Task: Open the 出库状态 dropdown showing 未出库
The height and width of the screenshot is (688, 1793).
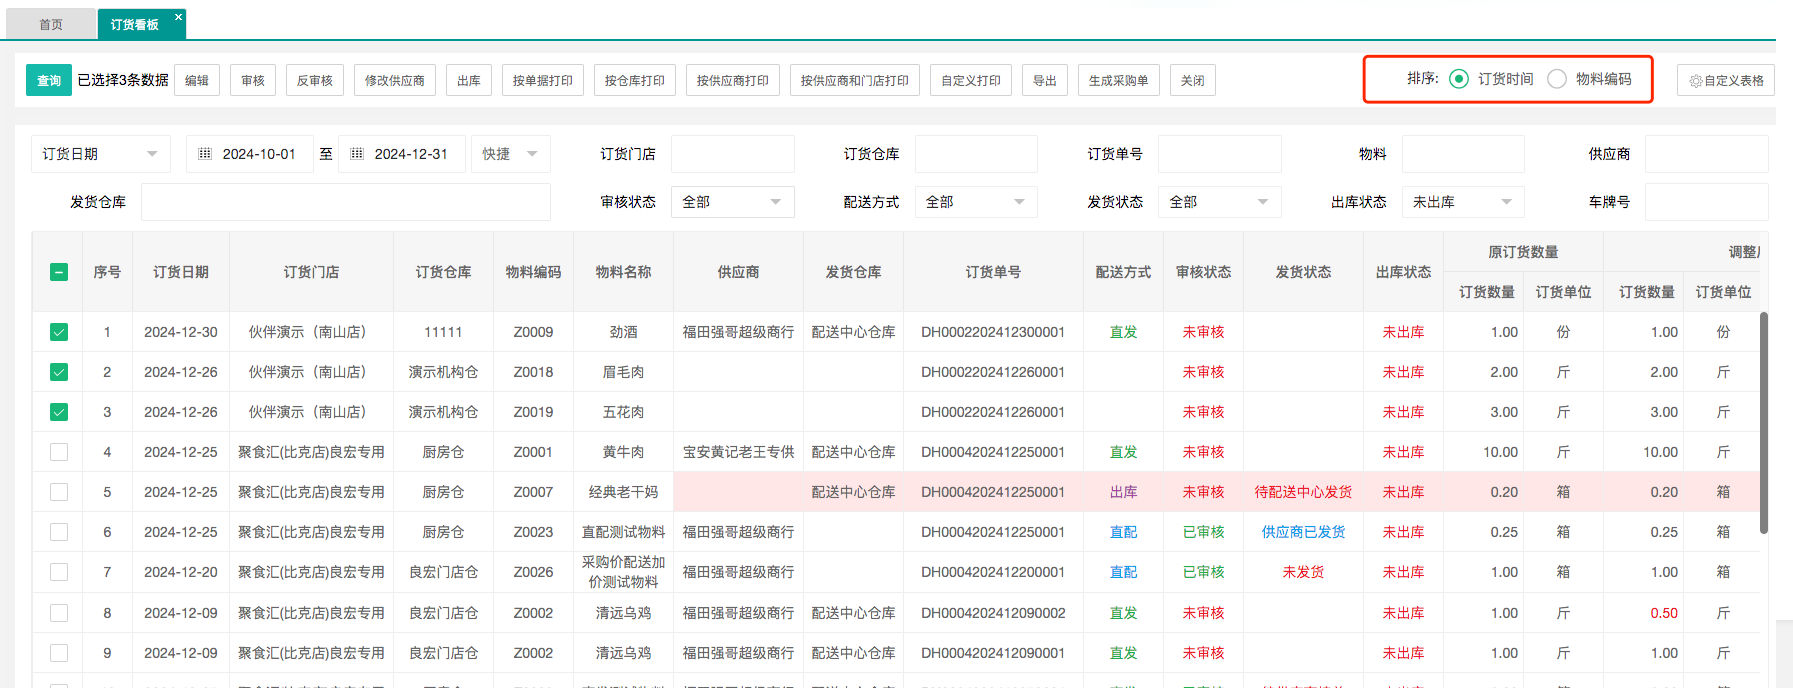Action: pyautogui.click(x=1462, y=202)
